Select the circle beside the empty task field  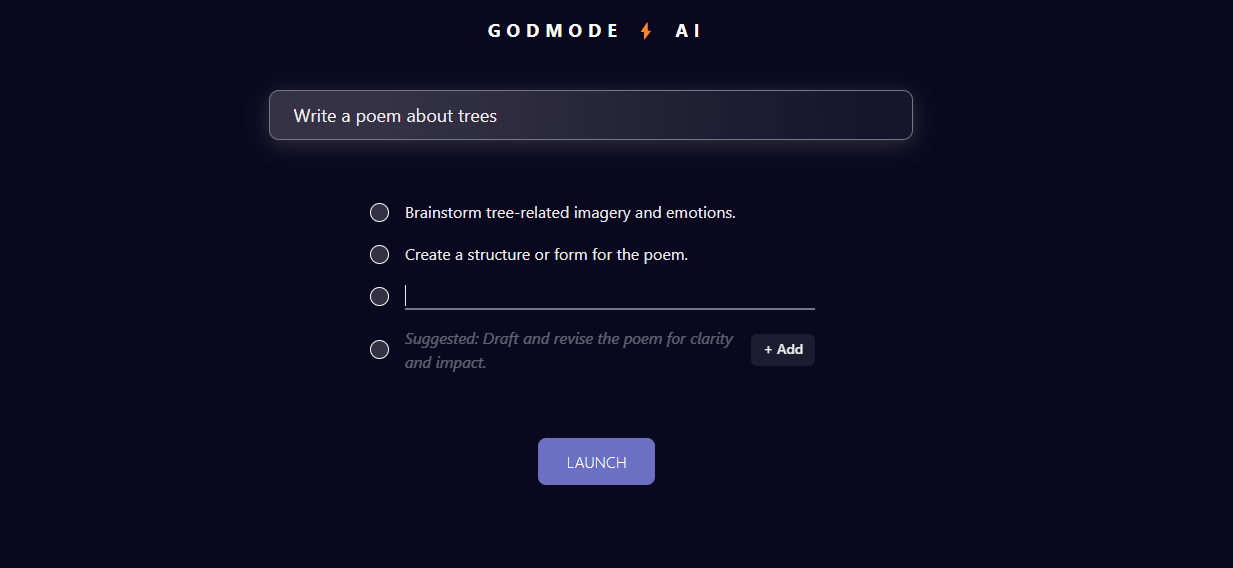[x=380, y=296]
